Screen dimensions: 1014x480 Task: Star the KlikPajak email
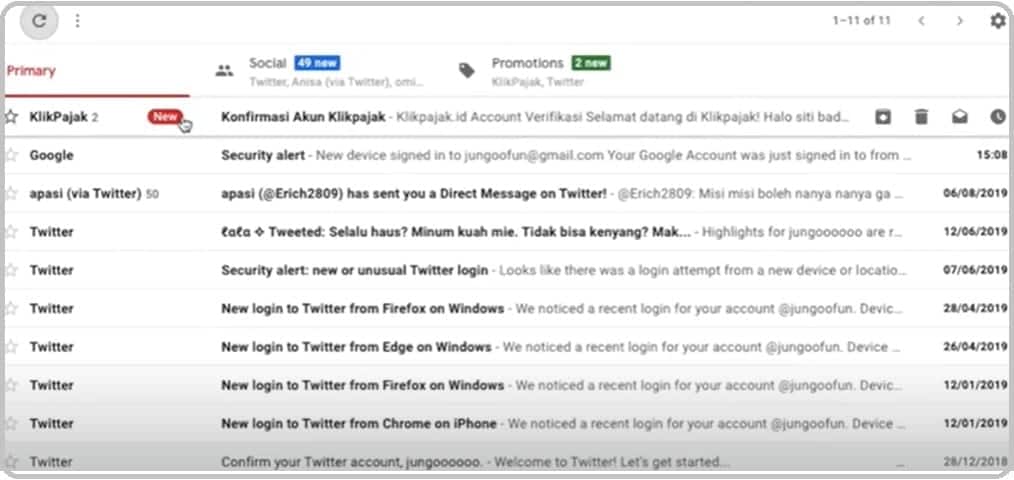pos(11,117)
